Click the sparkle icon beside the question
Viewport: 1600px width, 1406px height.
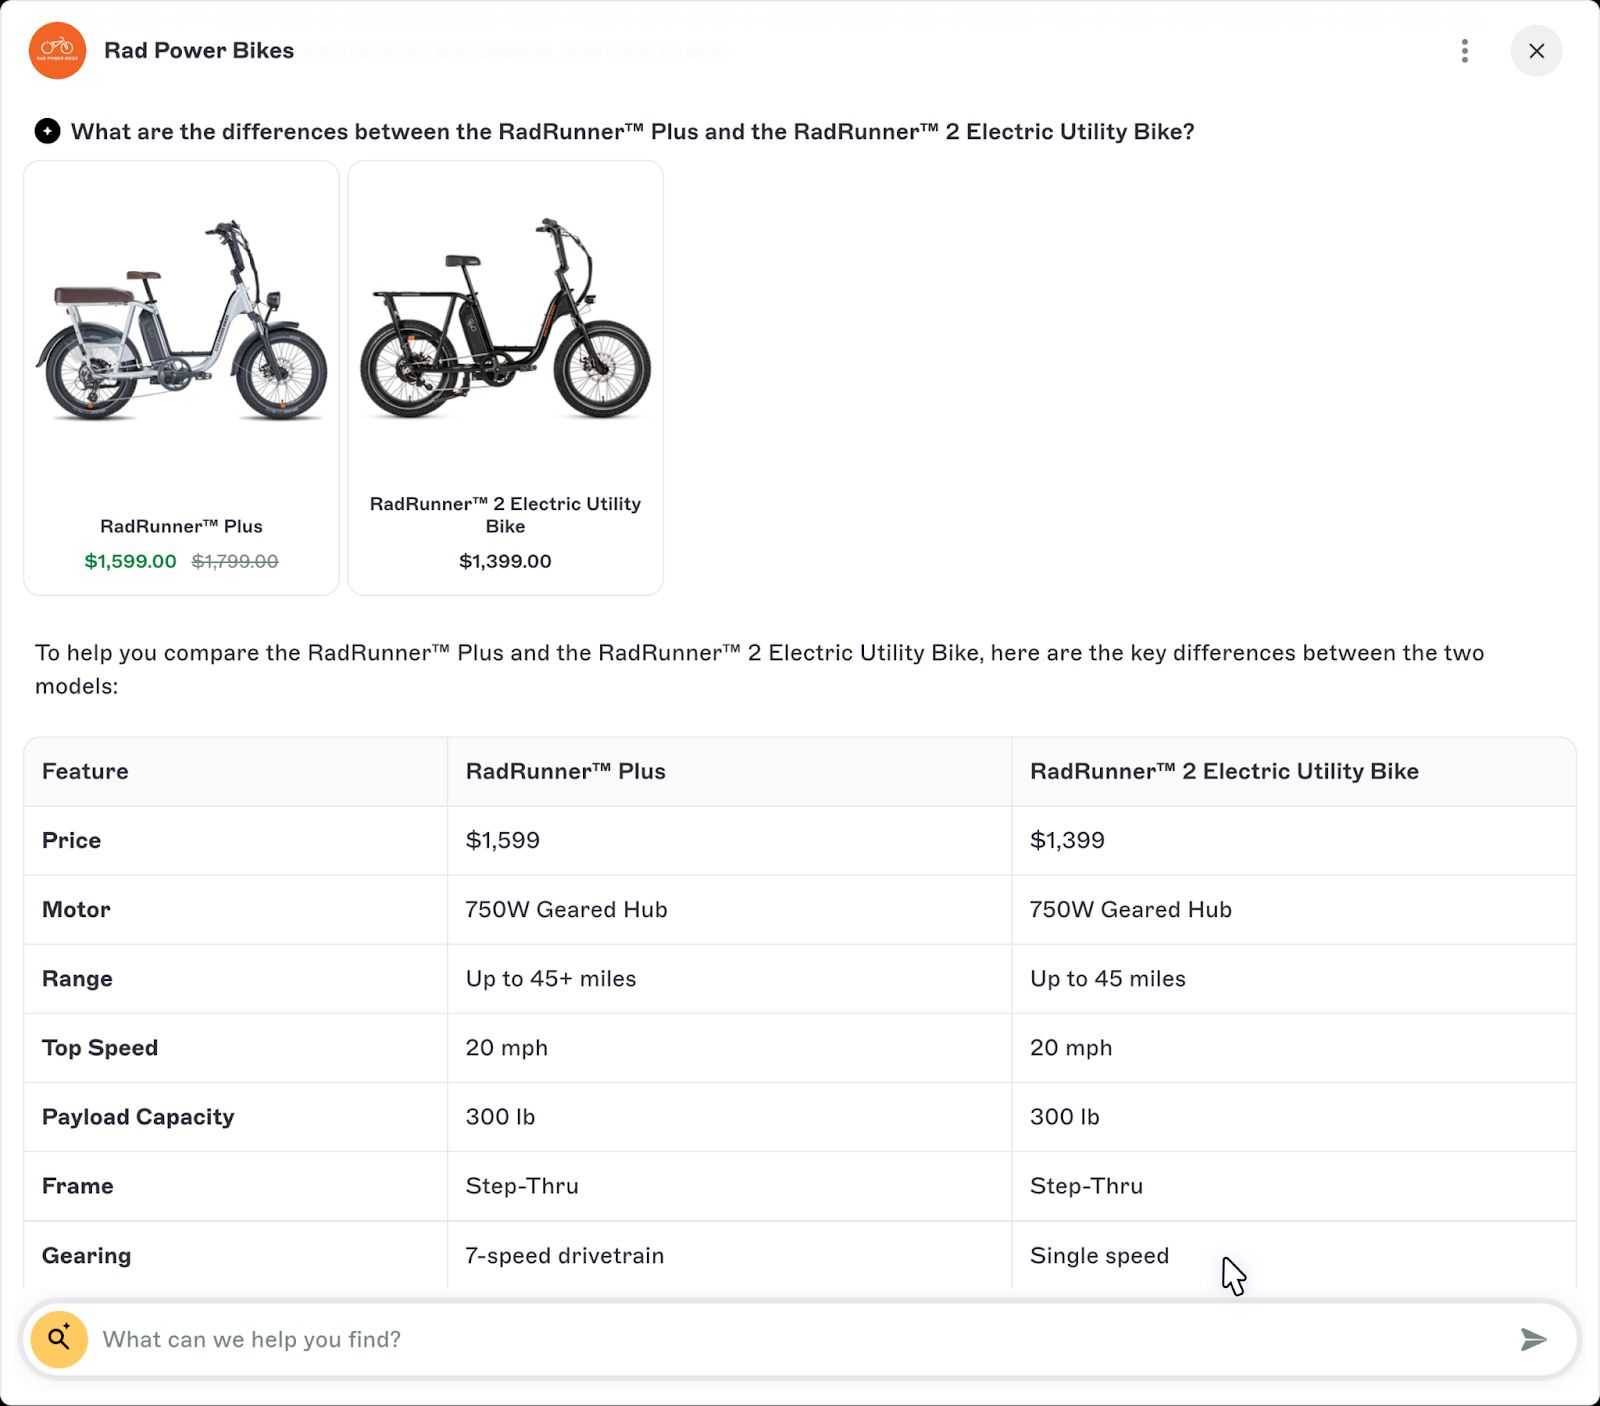[x=47, y=131]
